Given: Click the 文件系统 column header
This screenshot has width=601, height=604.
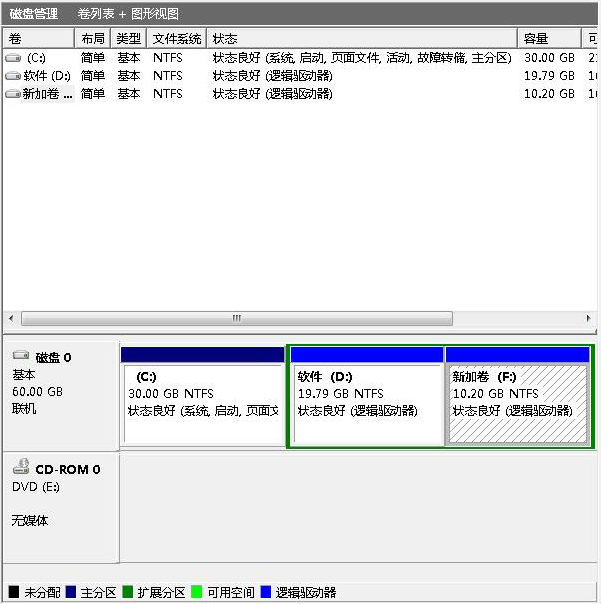Looking at the screenshot, I should [176, 38].
